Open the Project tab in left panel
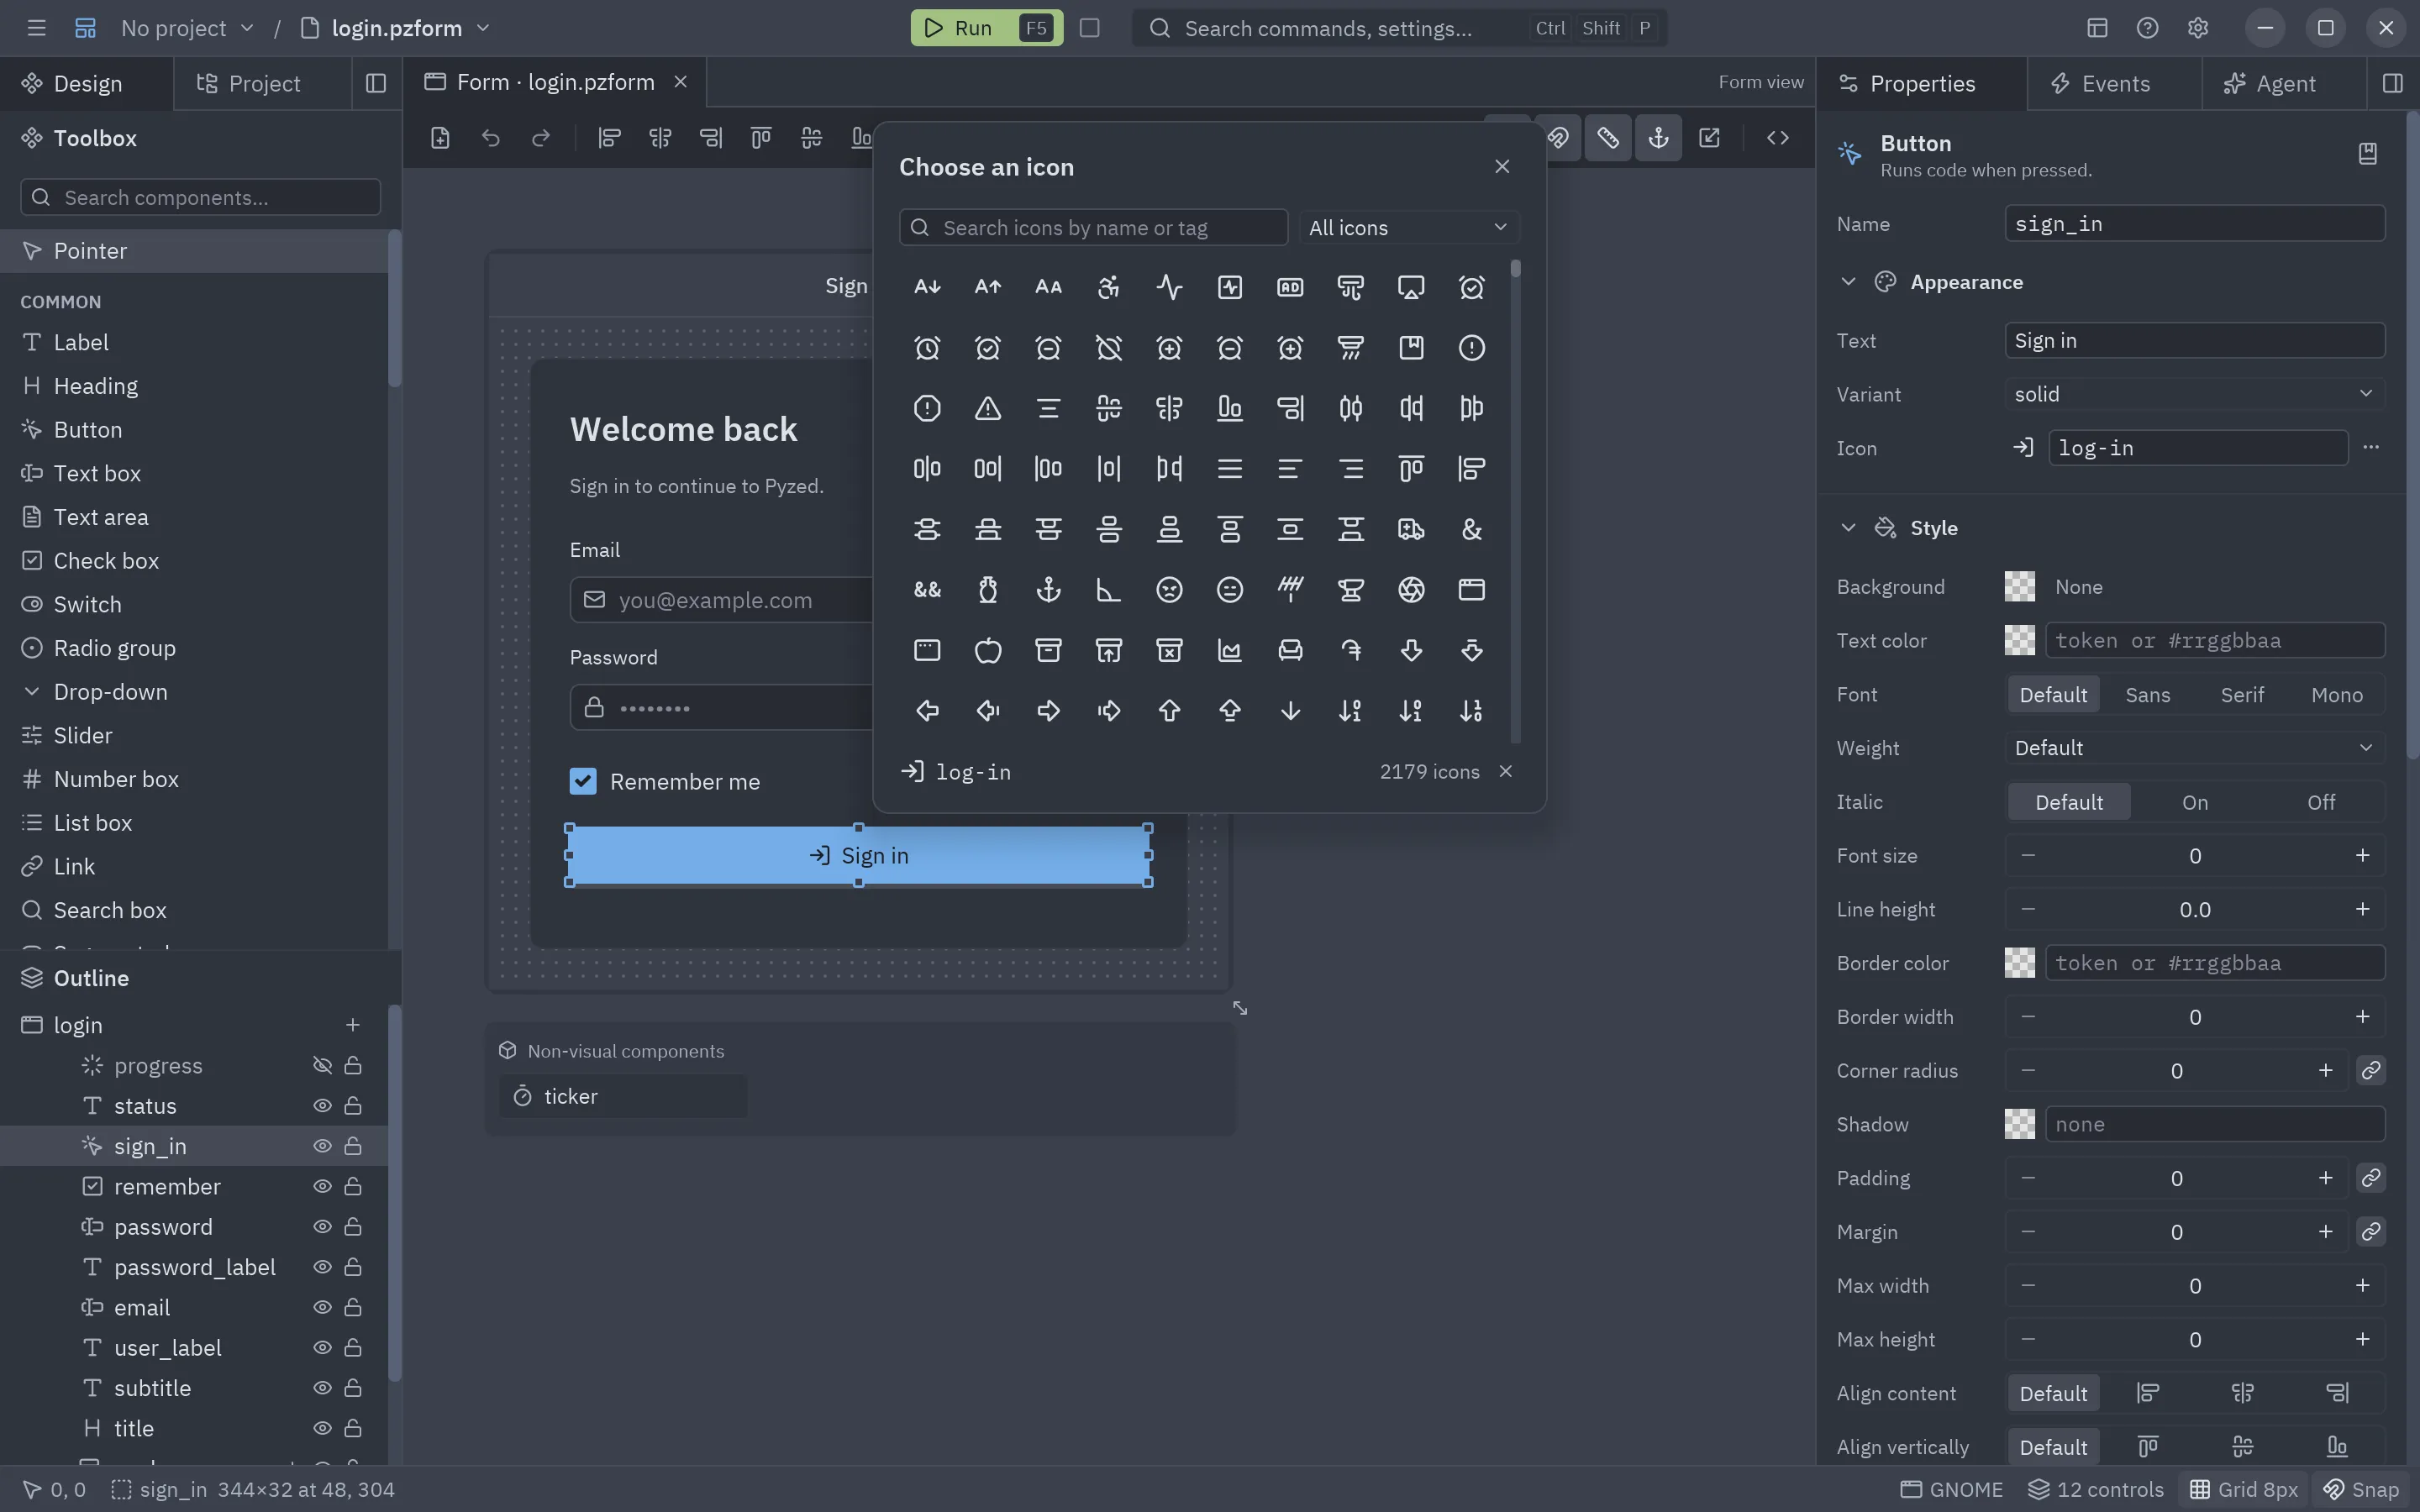Viewport: 2420px width, 1512px height. click(262, 84)
